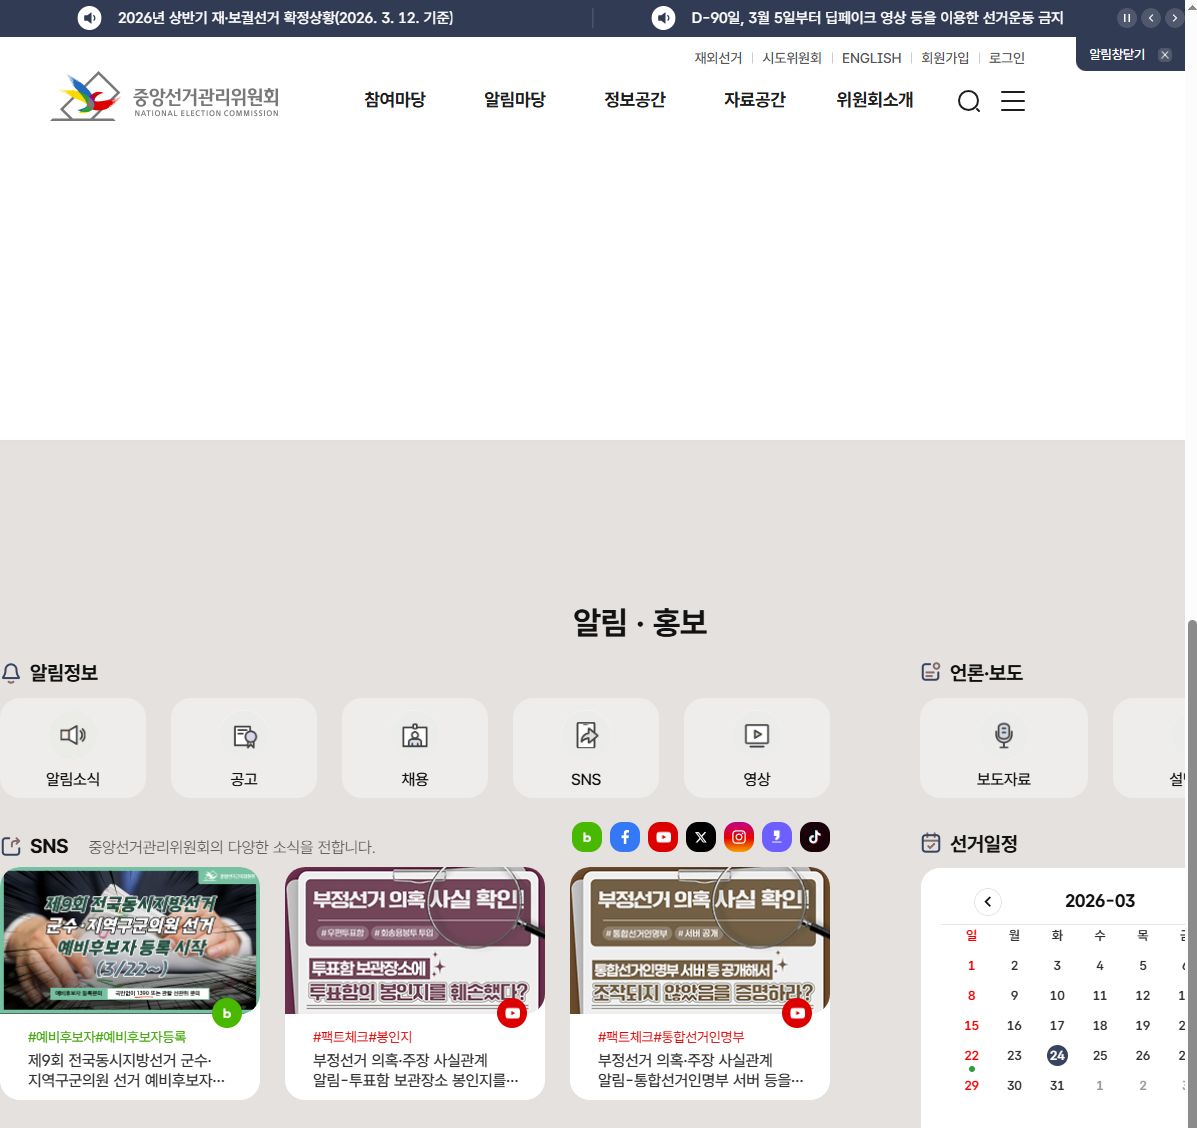1197x1128 pixels.
Task: Open the 회원가입 sign-up link
Action: [944, 58]
